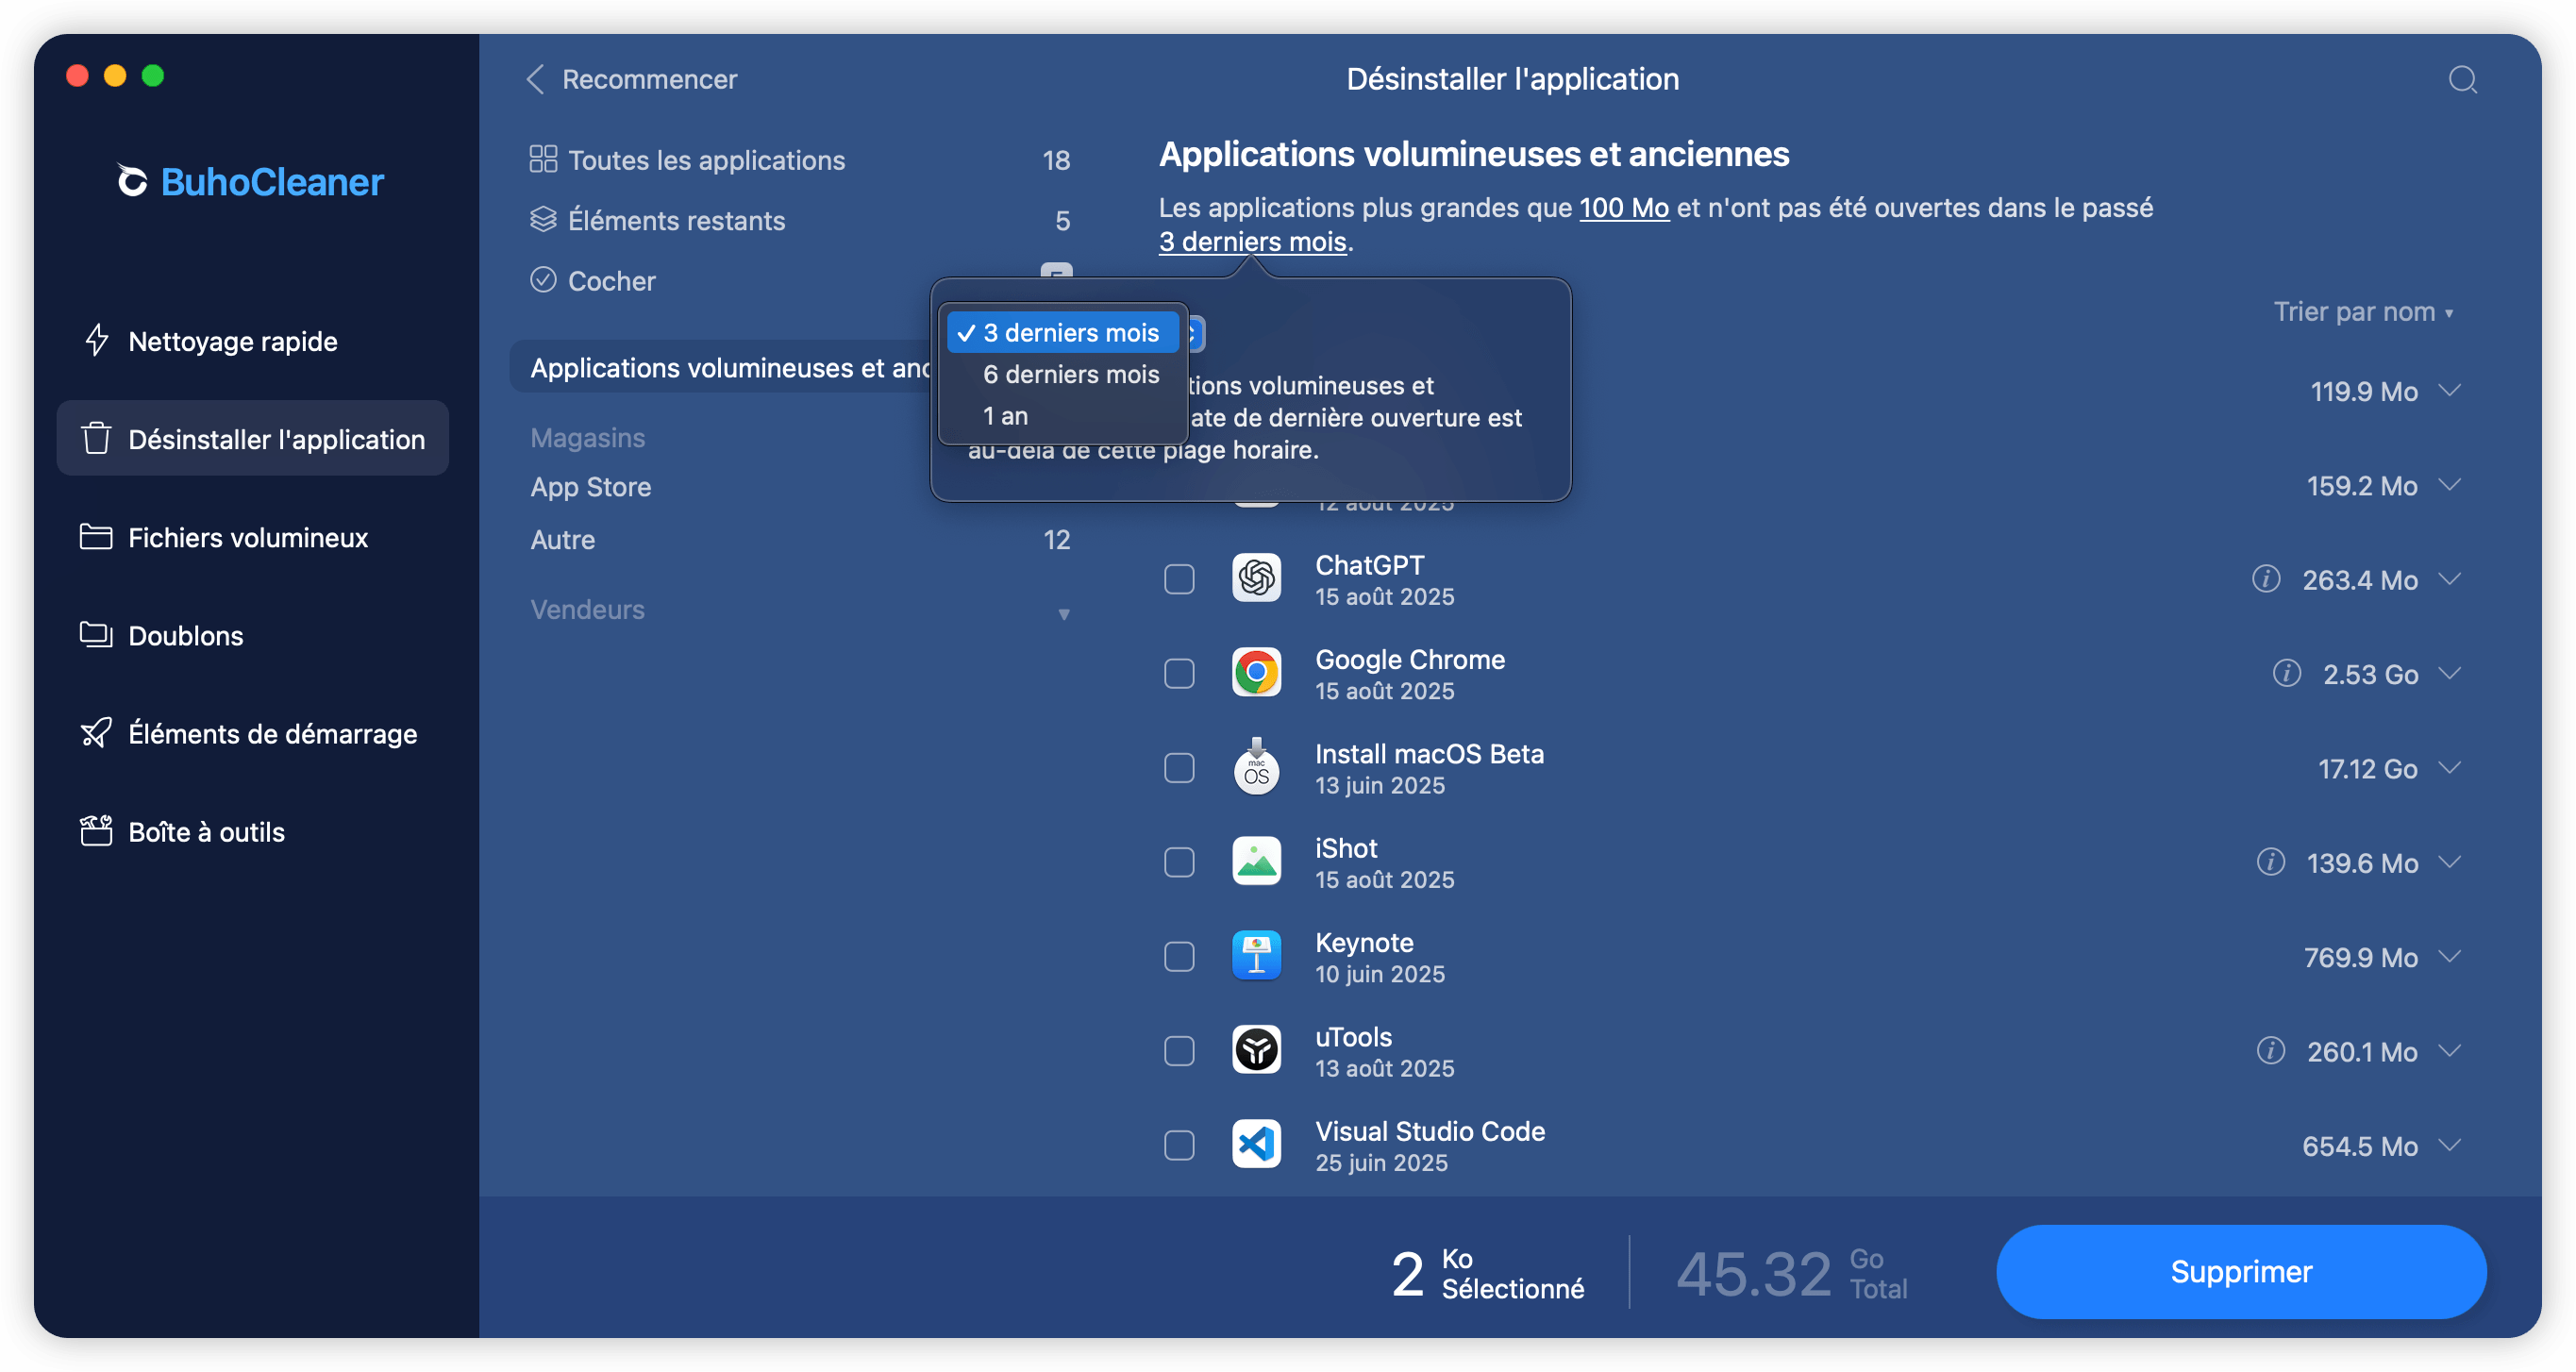
Task: Expand the Install macOS Beta row chevron
Action: click(2449, 767)
